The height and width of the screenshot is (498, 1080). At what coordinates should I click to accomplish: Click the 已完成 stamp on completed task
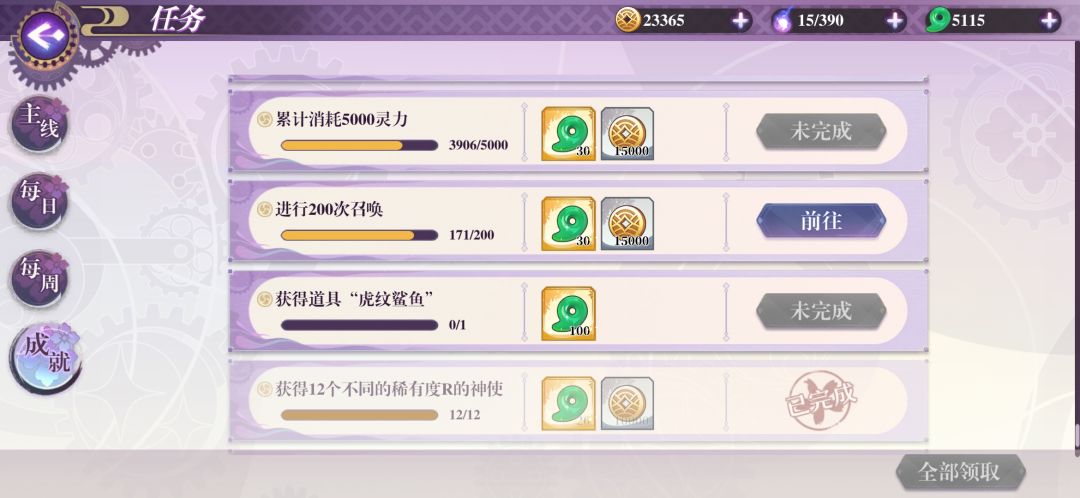point(821,401)
